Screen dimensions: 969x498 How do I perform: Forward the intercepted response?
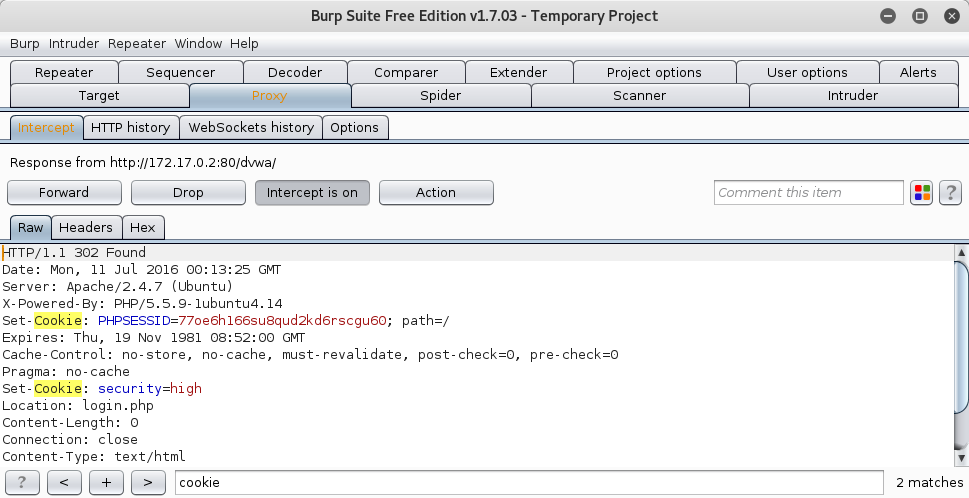[x=64, y=193]
